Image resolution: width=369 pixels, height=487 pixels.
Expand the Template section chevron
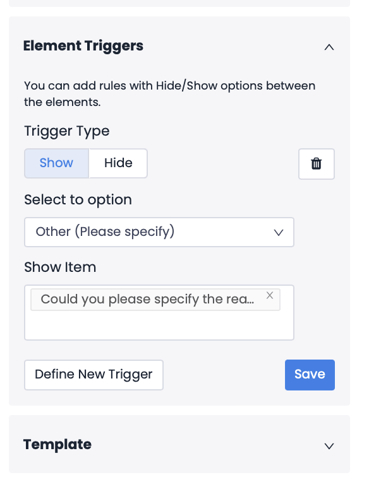pos(329,446)
